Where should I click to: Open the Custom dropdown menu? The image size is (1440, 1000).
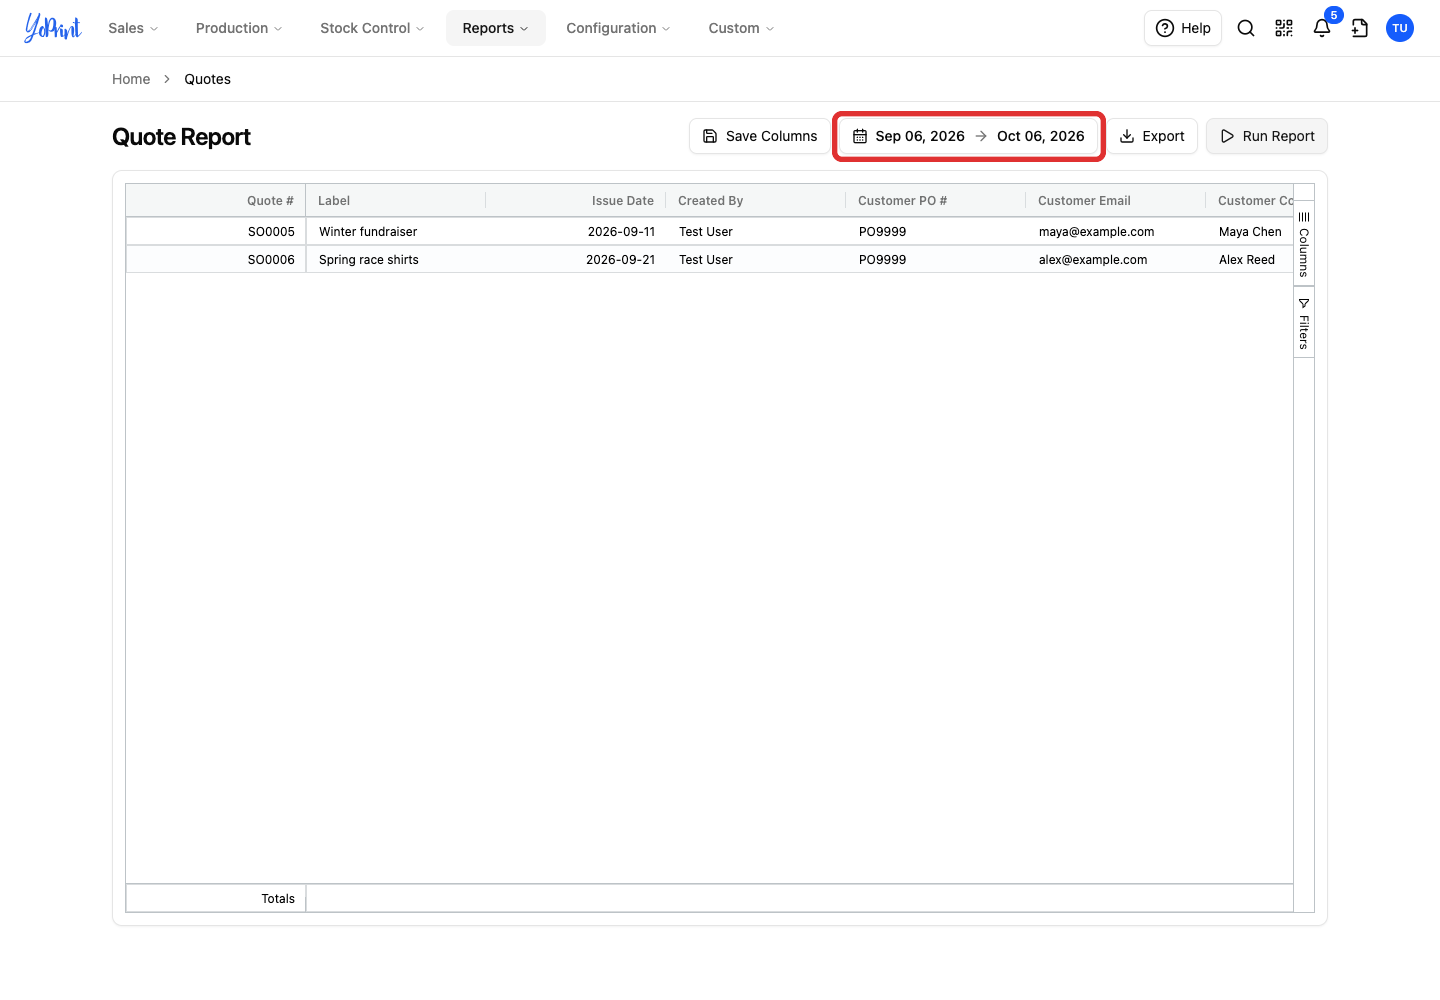click(x=741, y=28)
